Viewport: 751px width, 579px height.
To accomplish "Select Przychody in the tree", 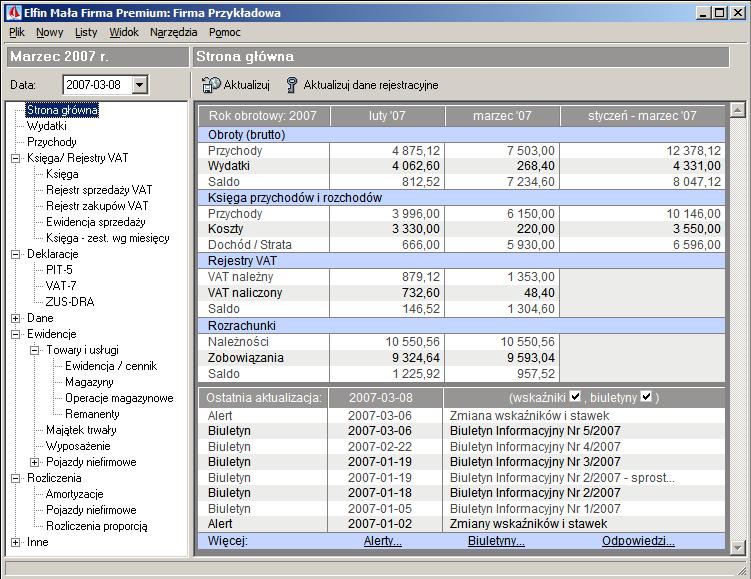I will [52, 142].
